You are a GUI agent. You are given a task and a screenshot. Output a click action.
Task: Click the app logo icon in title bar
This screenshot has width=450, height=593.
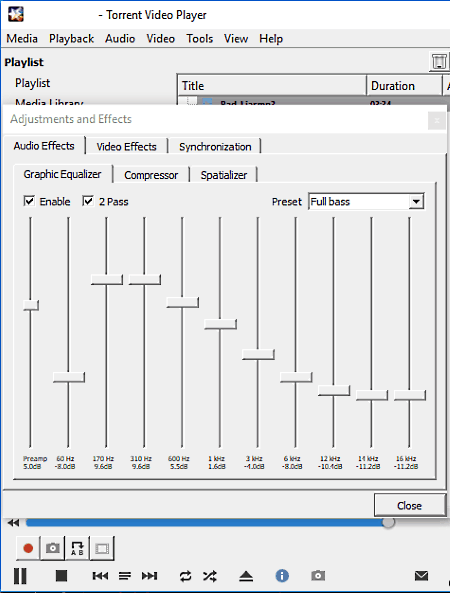16,14
